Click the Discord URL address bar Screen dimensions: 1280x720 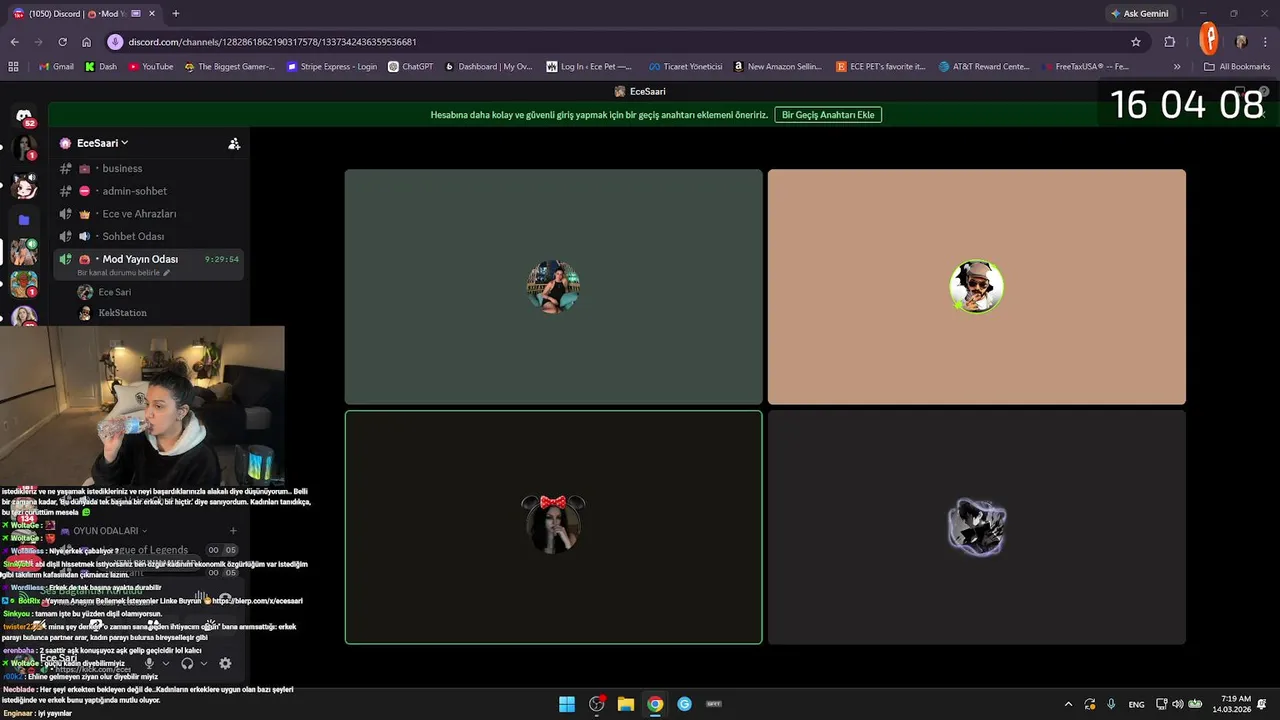pyautogui.click(x=620, y=42)
